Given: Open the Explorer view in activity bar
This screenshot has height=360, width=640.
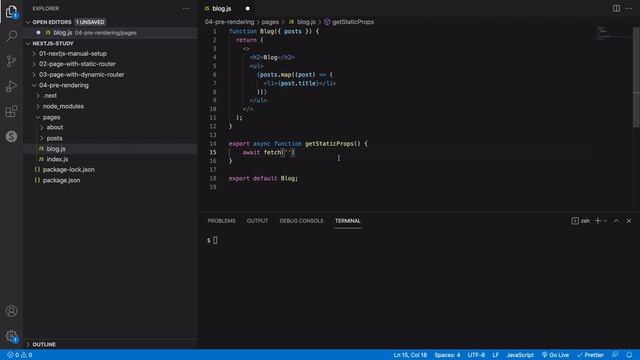Looking at the screenshot, I should pos(11,11).
